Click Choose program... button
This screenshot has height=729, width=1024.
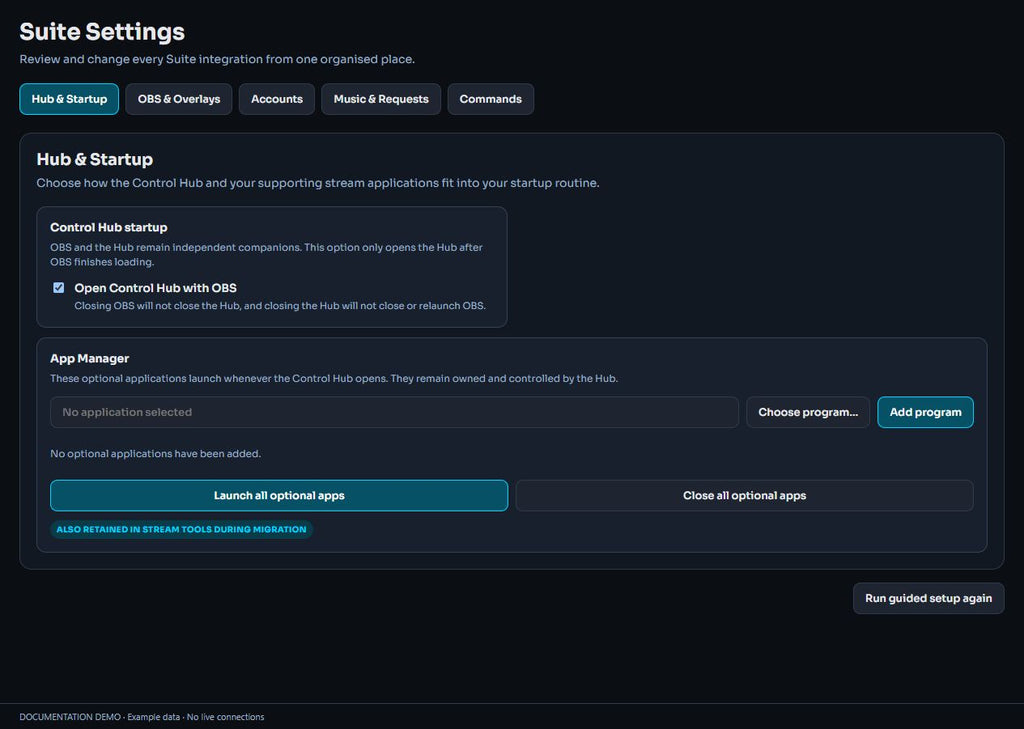pos(808,412)
